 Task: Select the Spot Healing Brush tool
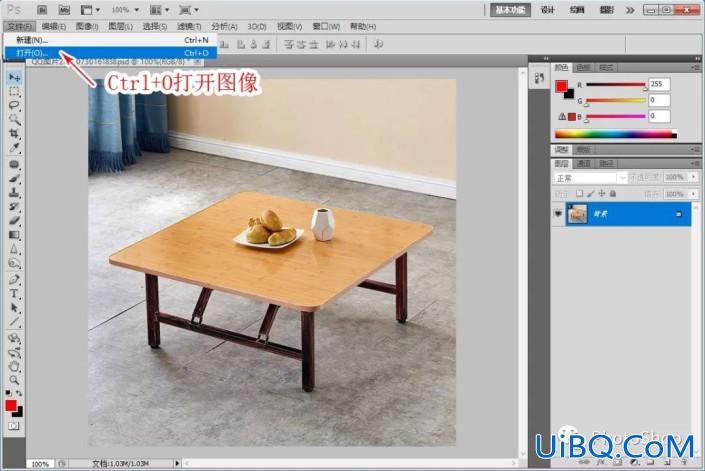tap(14, 164)
